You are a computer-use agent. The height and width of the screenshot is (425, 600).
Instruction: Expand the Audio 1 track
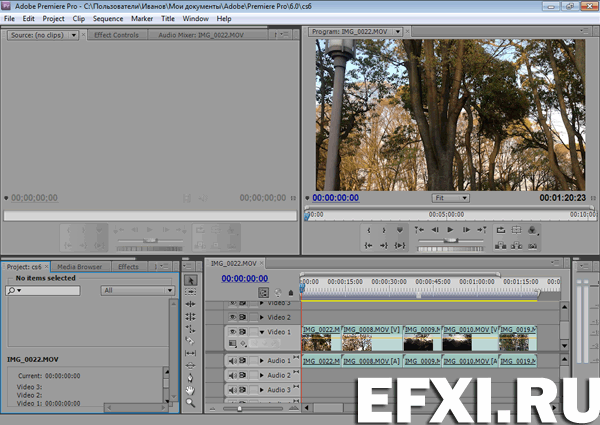[x=262, y=361]
